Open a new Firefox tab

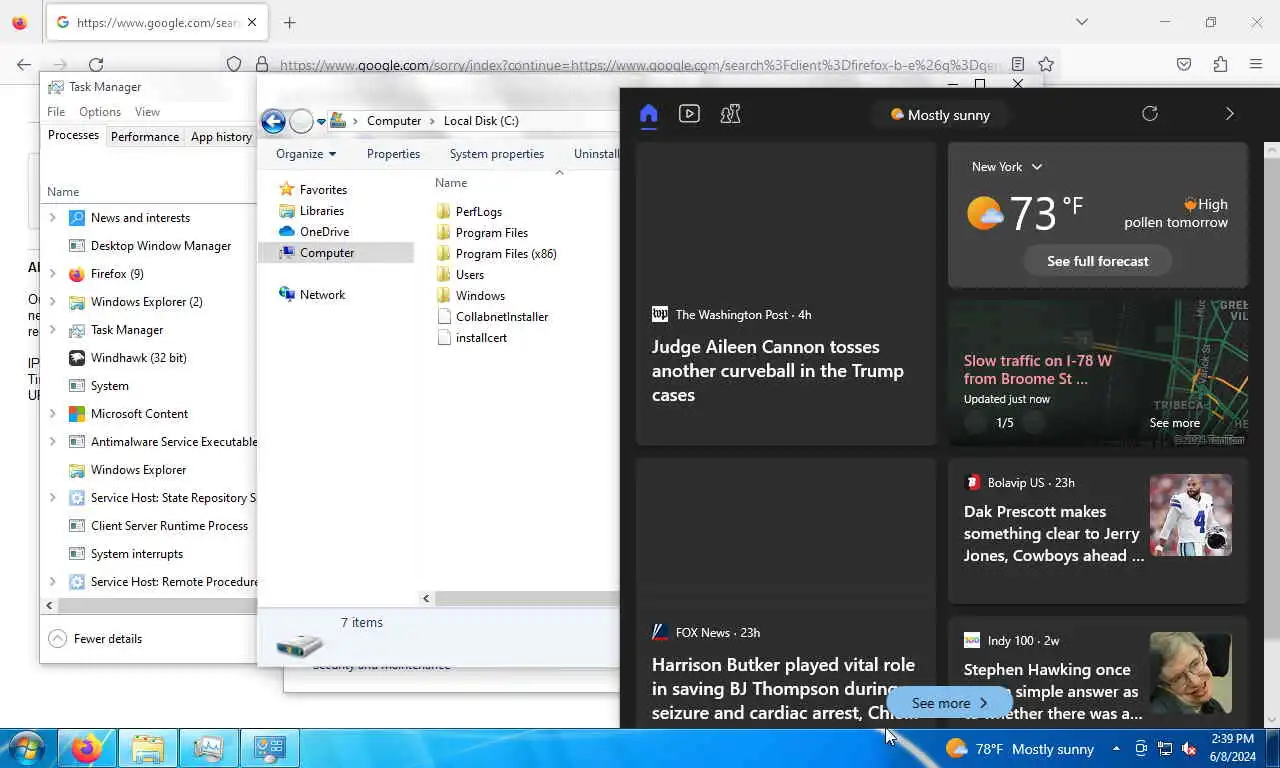289,22
